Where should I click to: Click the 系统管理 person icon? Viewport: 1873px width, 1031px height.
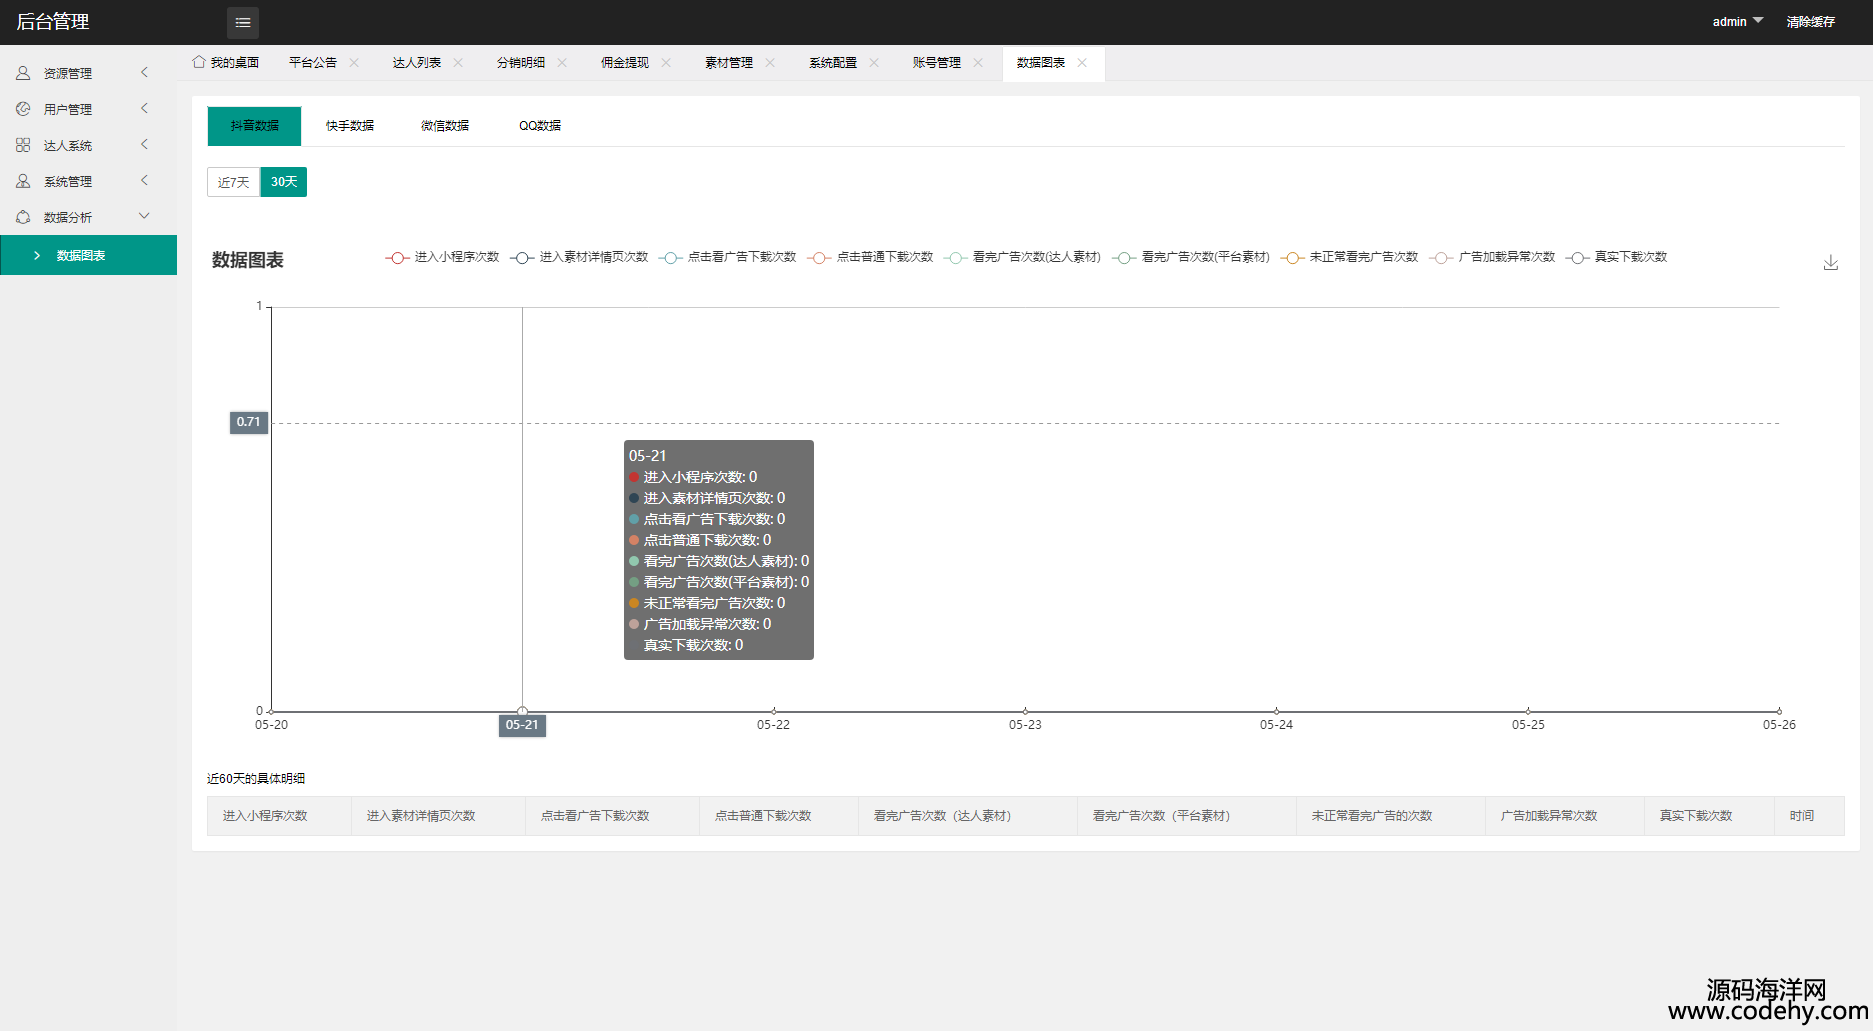[x=23, y=181]
